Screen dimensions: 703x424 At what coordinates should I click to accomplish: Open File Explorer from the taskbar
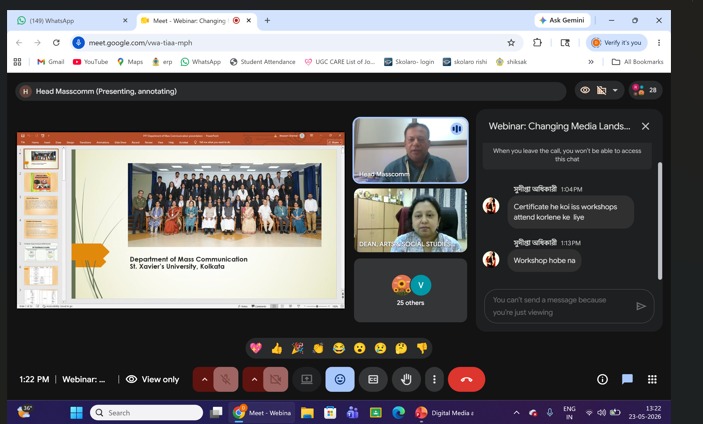(307, 412)
